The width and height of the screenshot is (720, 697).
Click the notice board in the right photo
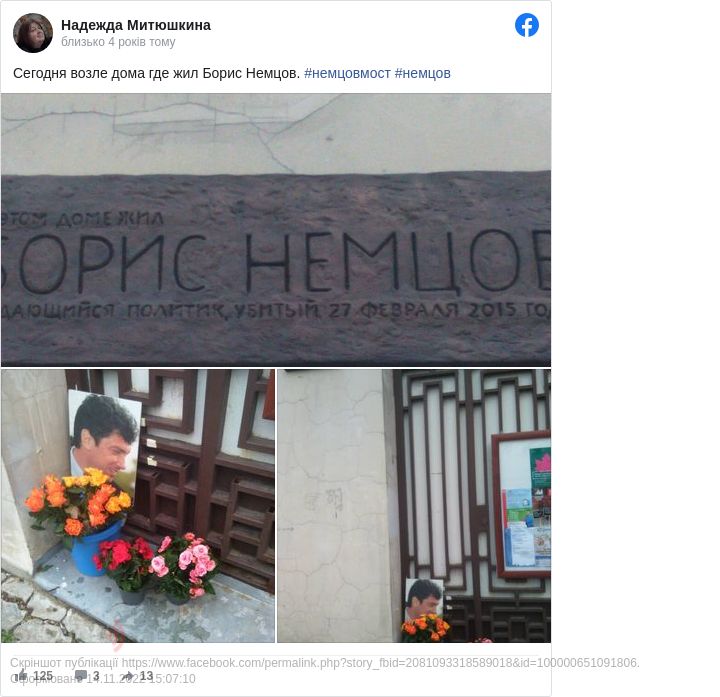pyautogui.click(x=521, y=504)
